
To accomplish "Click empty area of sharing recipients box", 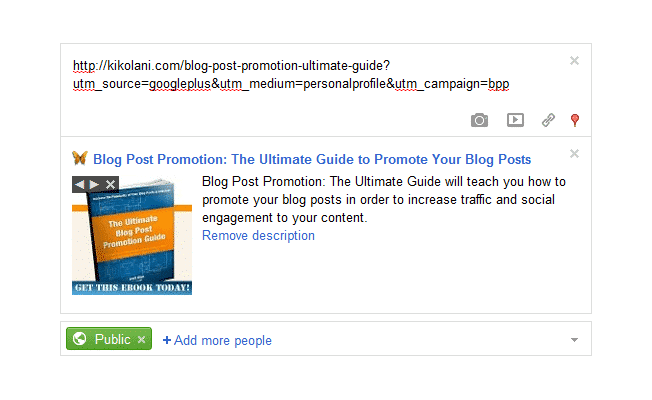I will (x=420, y=340).
